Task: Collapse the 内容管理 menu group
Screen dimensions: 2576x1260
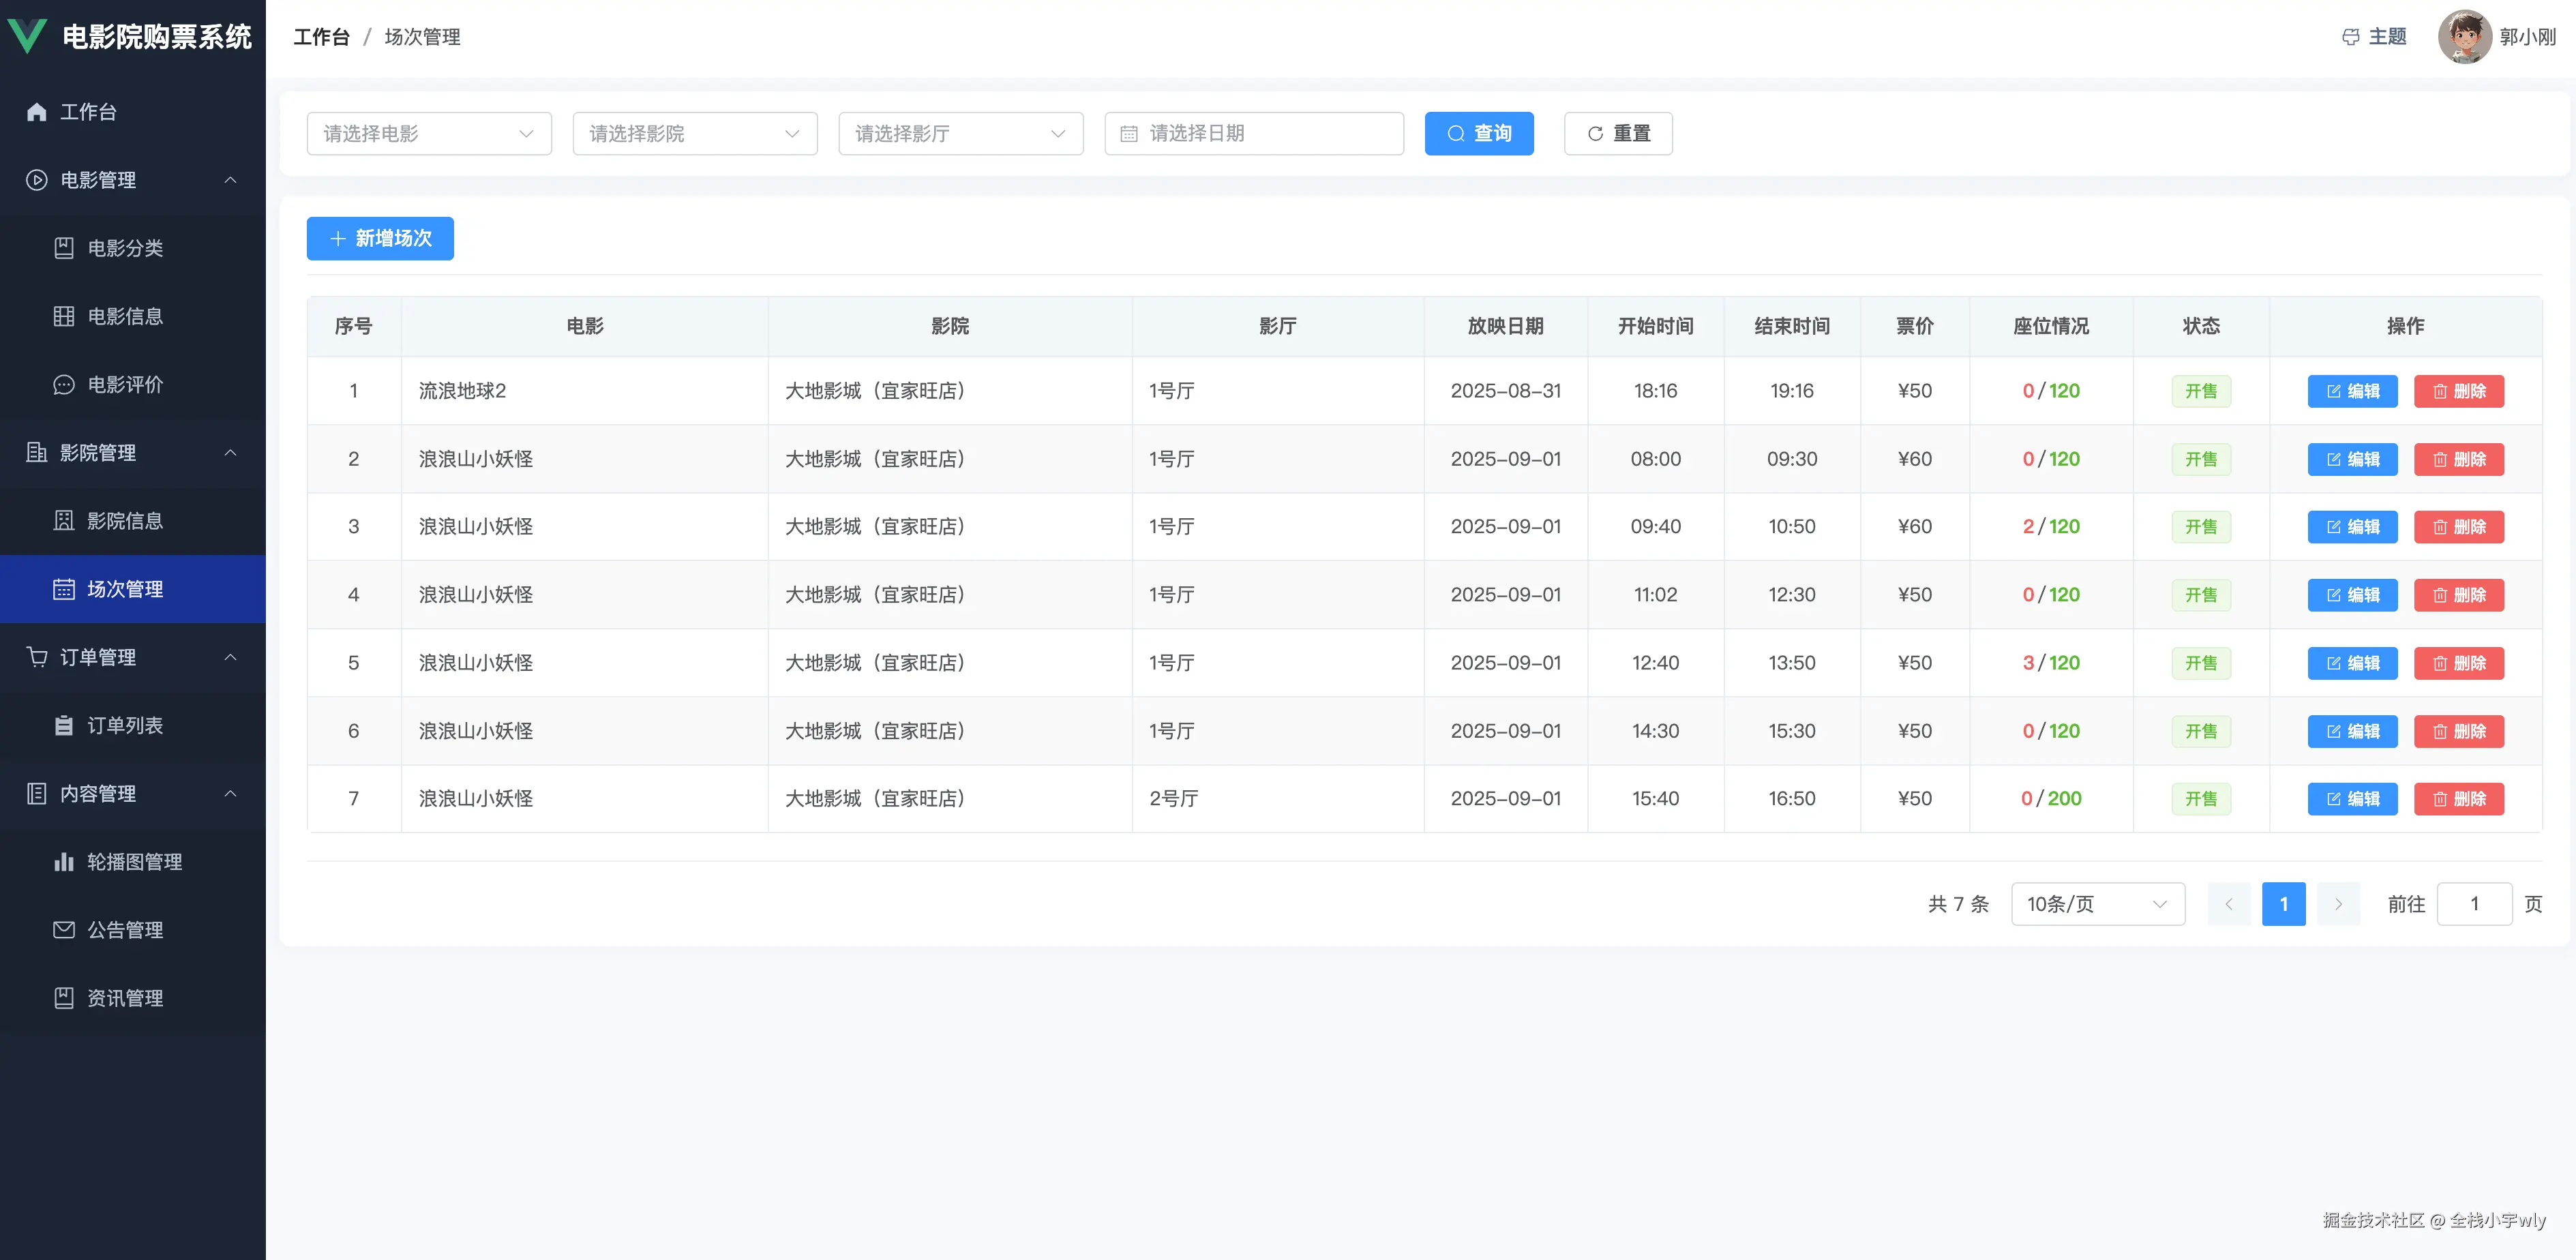Action: tap(231, 794)
